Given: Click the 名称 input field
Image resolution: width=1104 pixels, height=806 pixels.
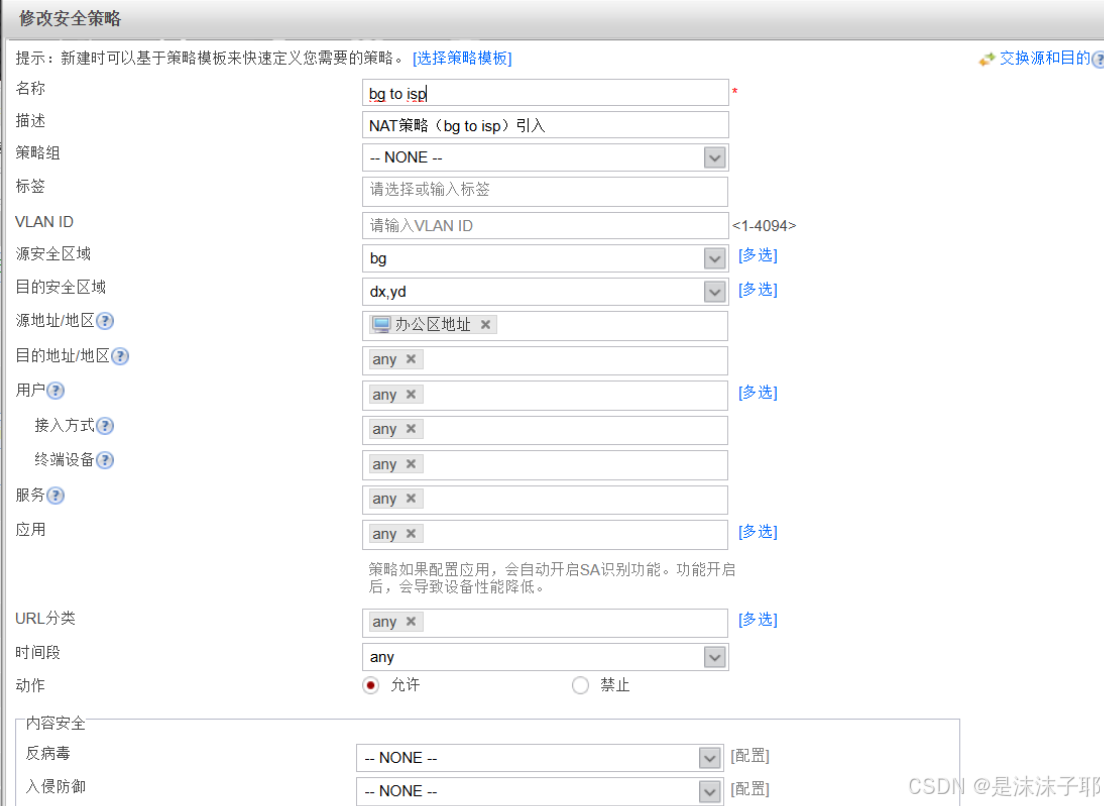Looking at the screenshot, I should 545,94.
